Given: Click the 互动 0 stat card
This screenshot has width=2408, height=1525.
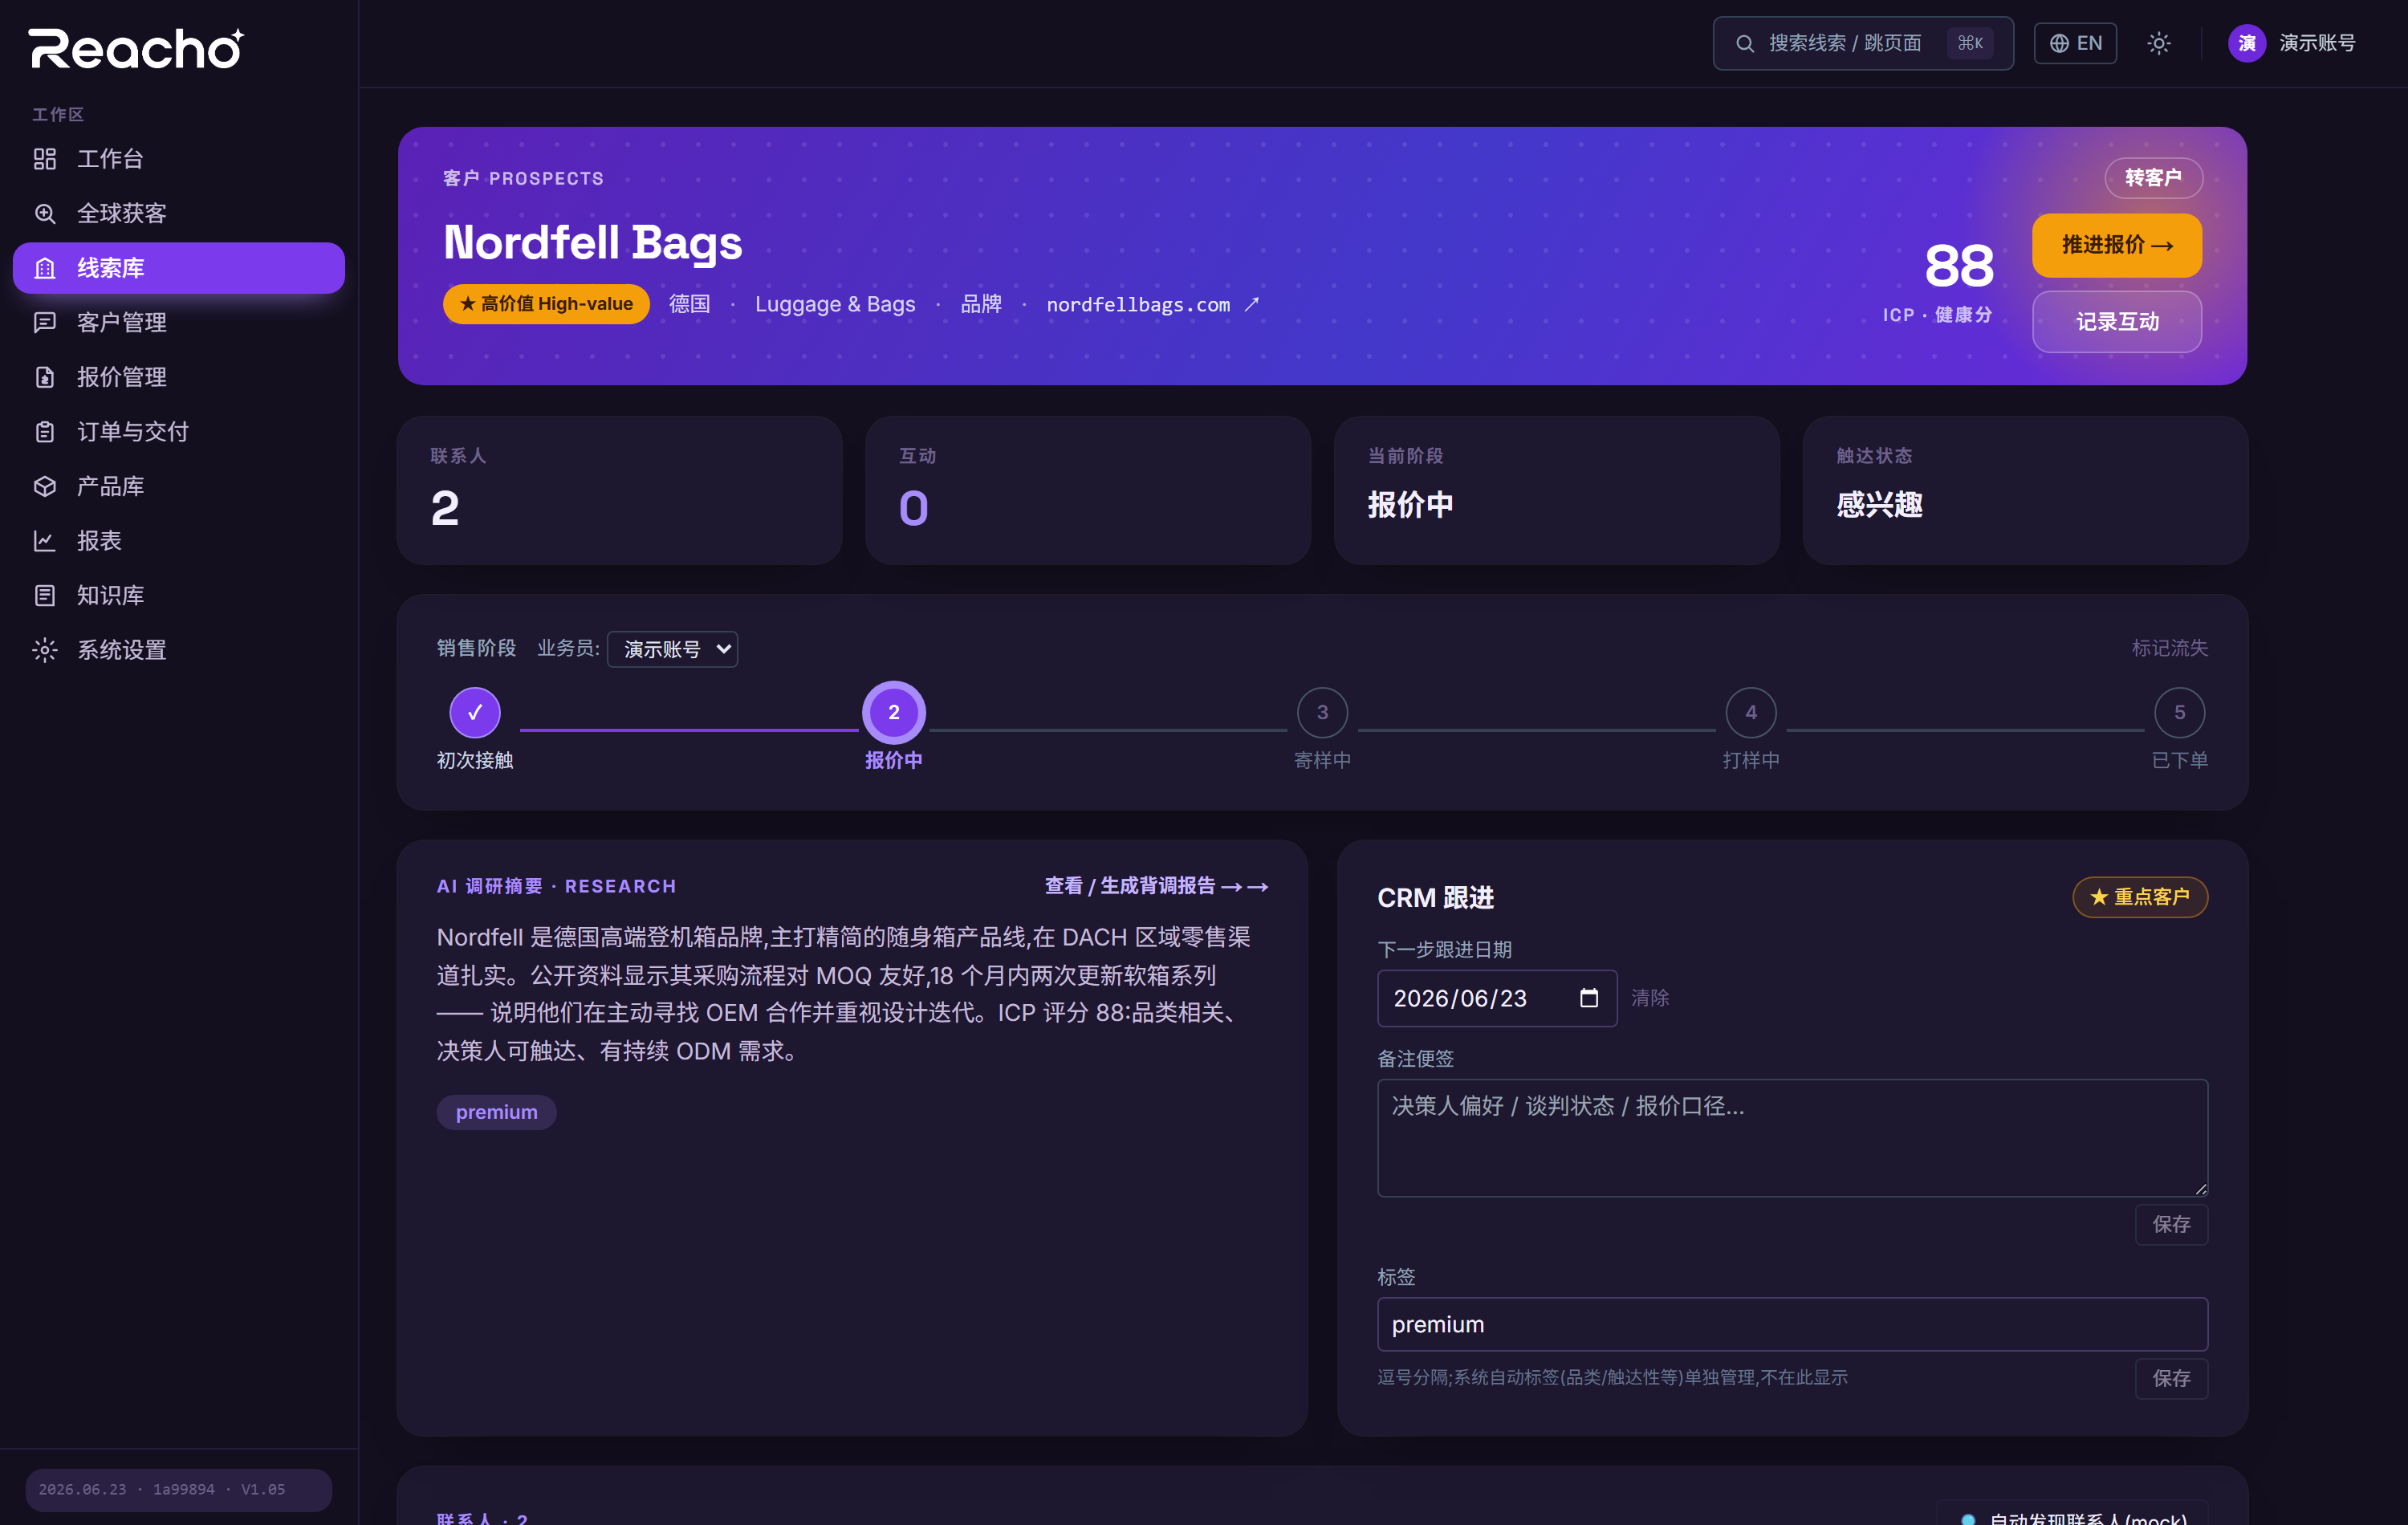Looking at the screenshot, I should (x=1088, y=490).
